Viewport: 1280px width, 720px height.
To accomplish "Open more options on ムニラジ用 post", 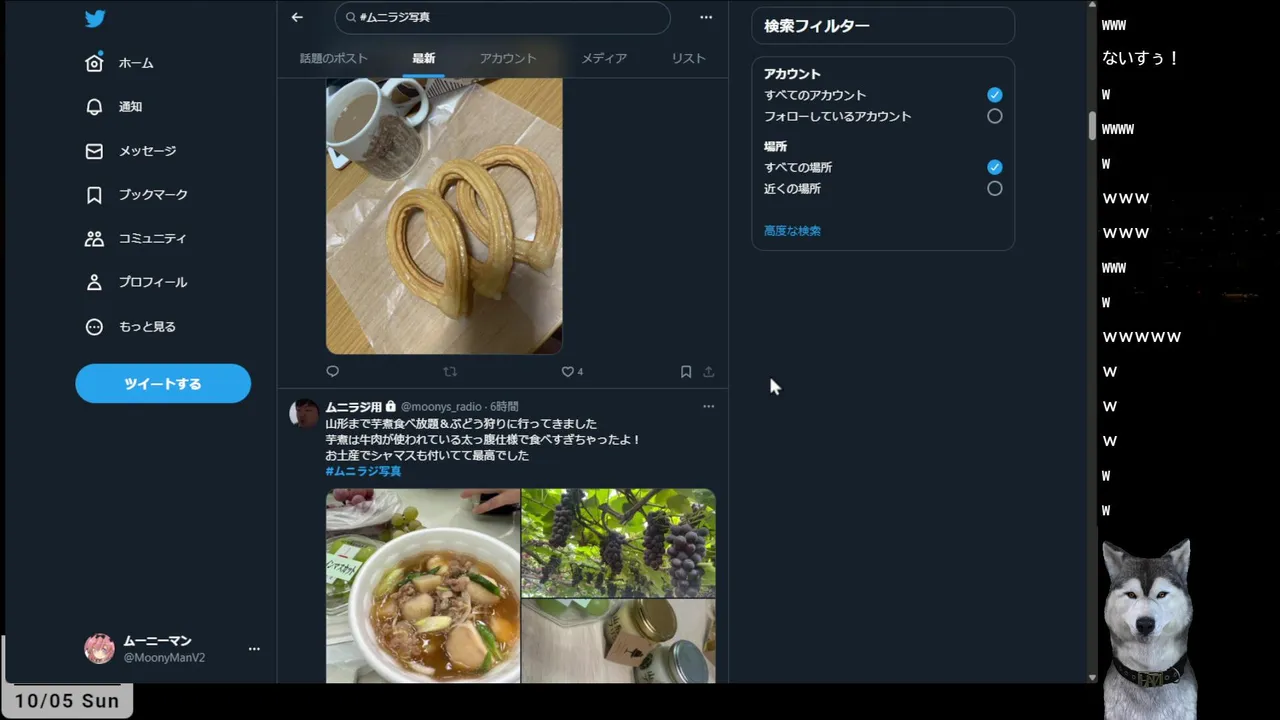I will click(708, 406).
